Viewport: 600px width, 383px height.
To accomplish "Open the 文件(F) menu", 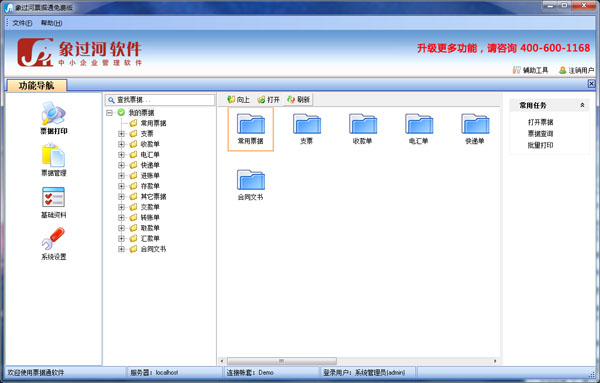I will [x=22, y=23].
